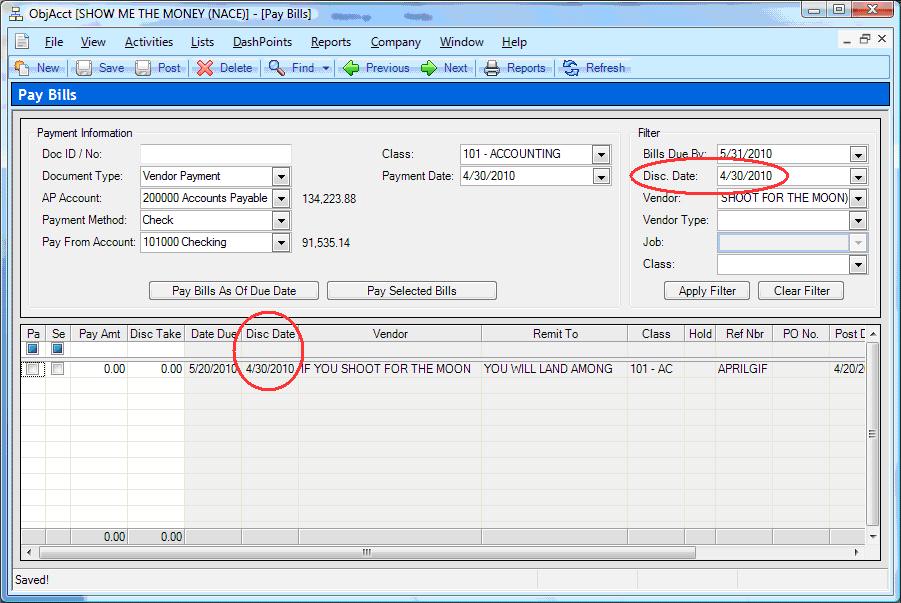Click the New document toolbar icon

coord(23,68)
